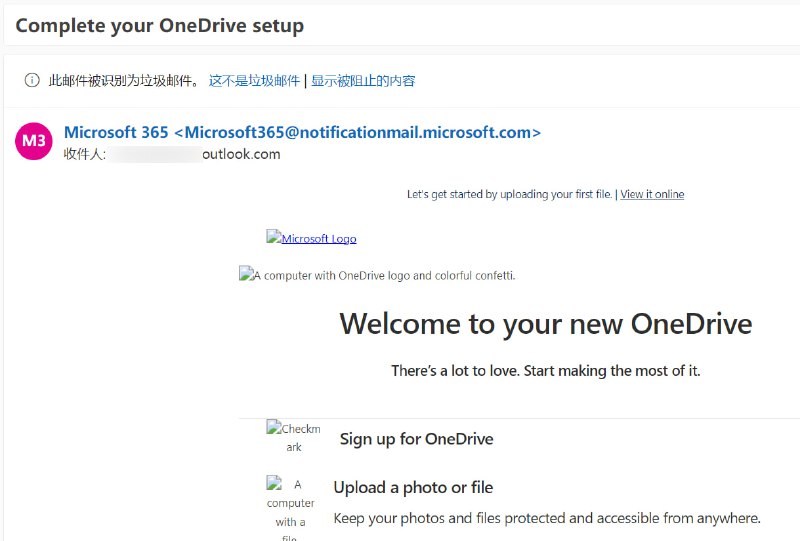
Task: Click "Let's get started by uploading" preheader text
Action: click(x=510, y=194)
